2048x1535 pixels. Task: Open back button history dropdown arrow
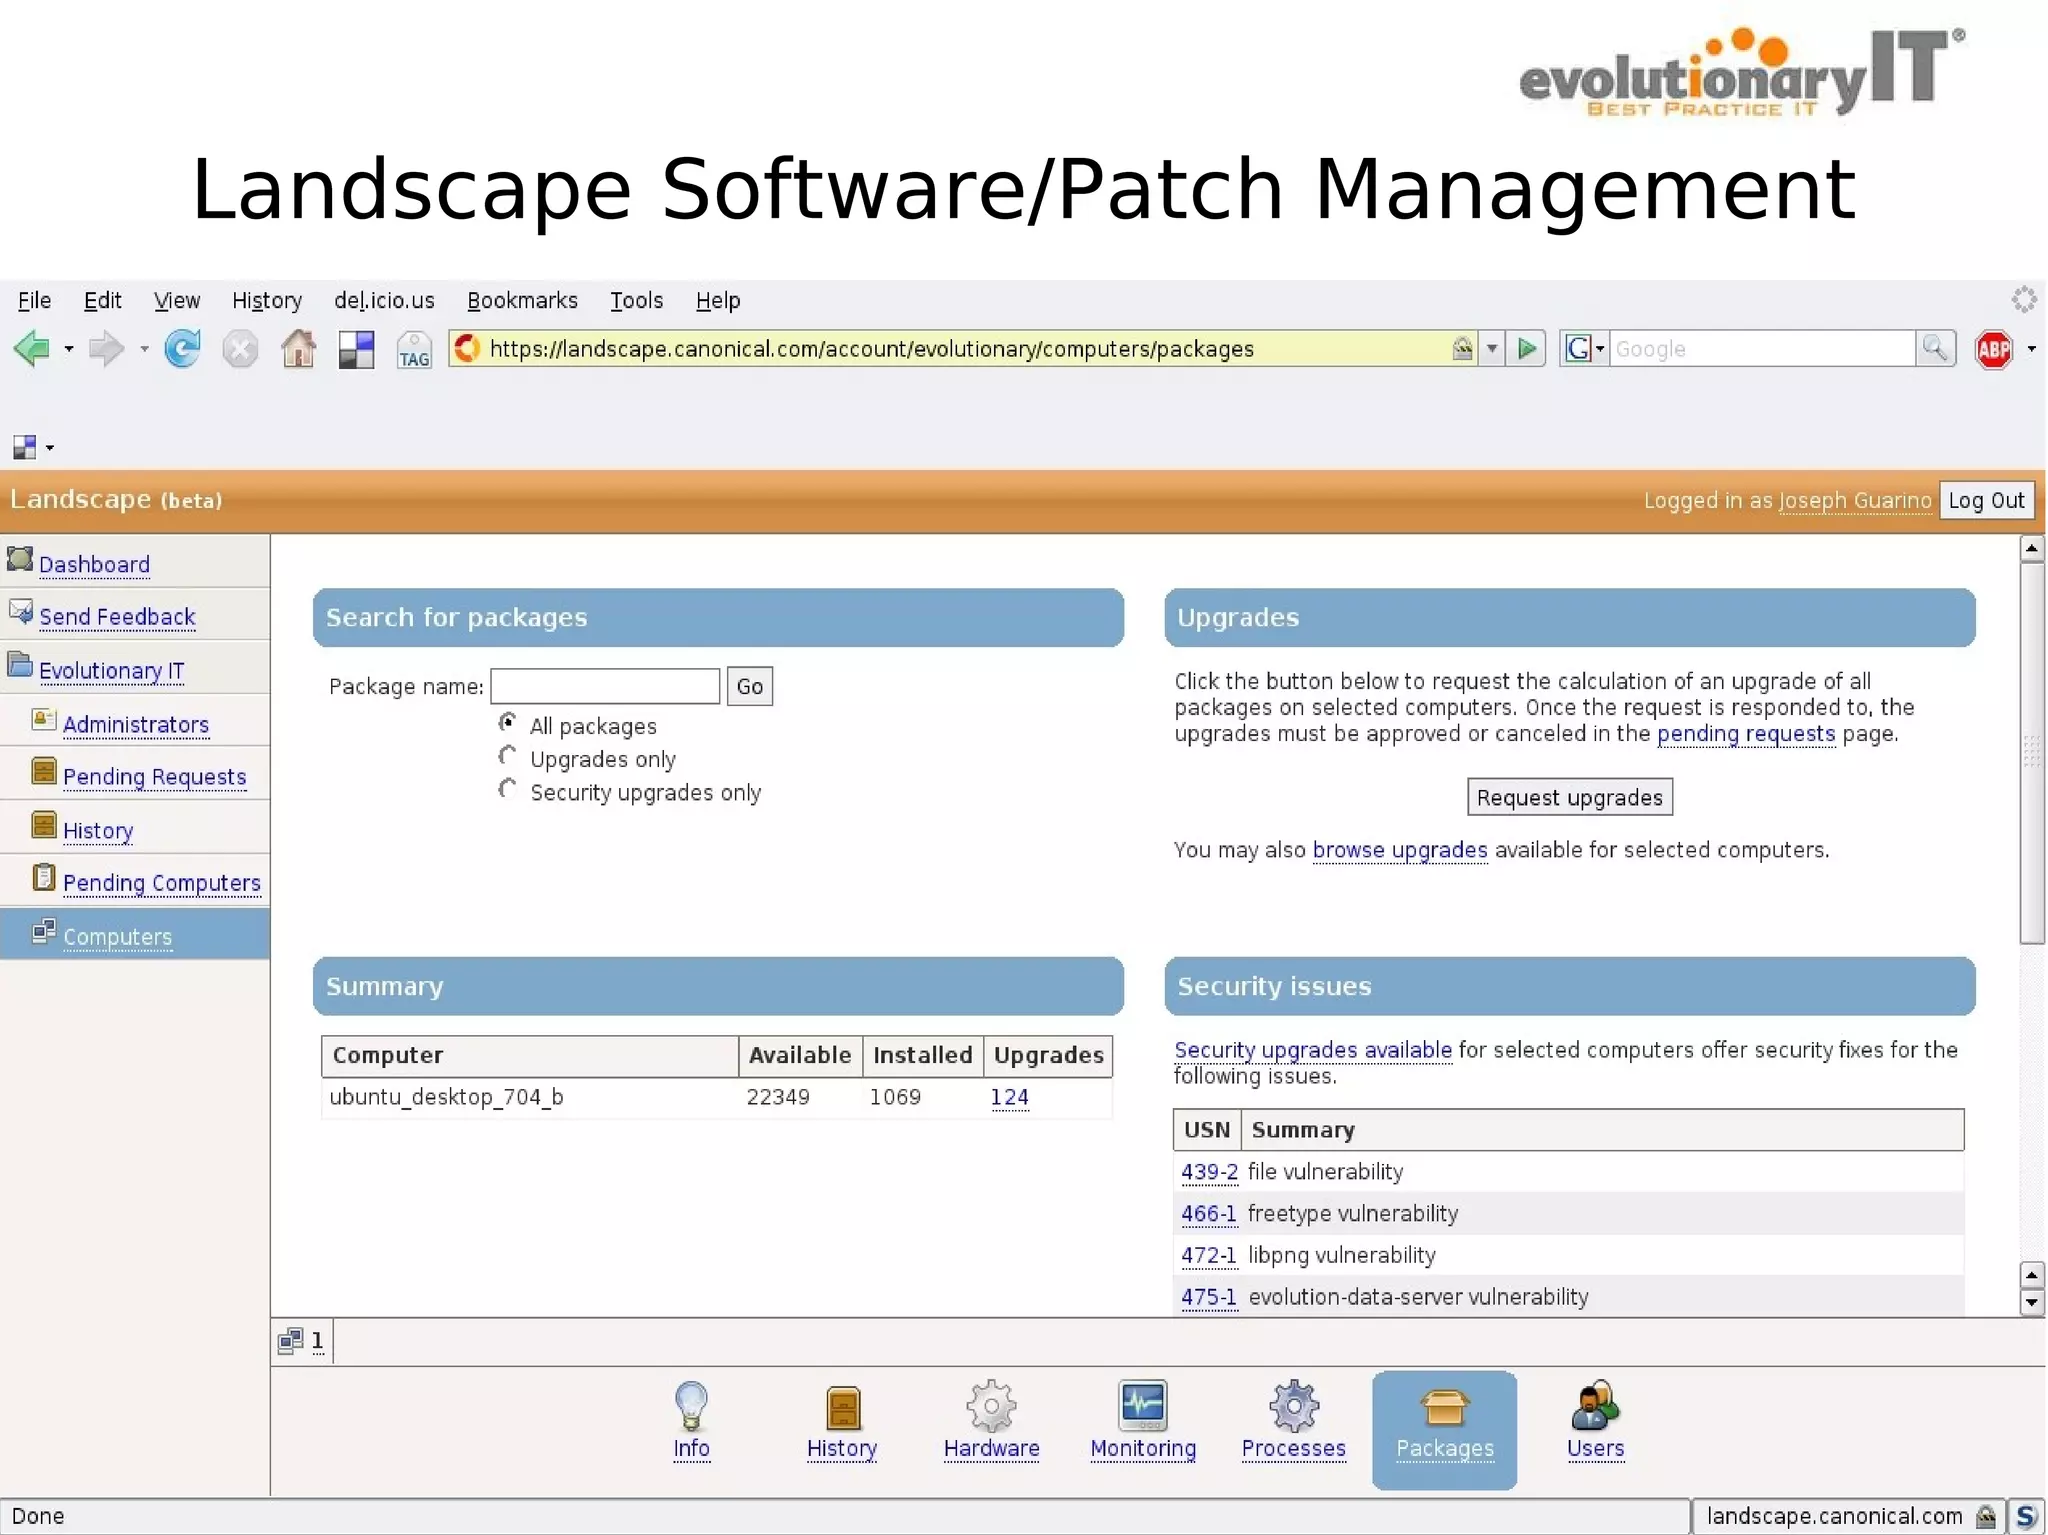click(69, 349)
